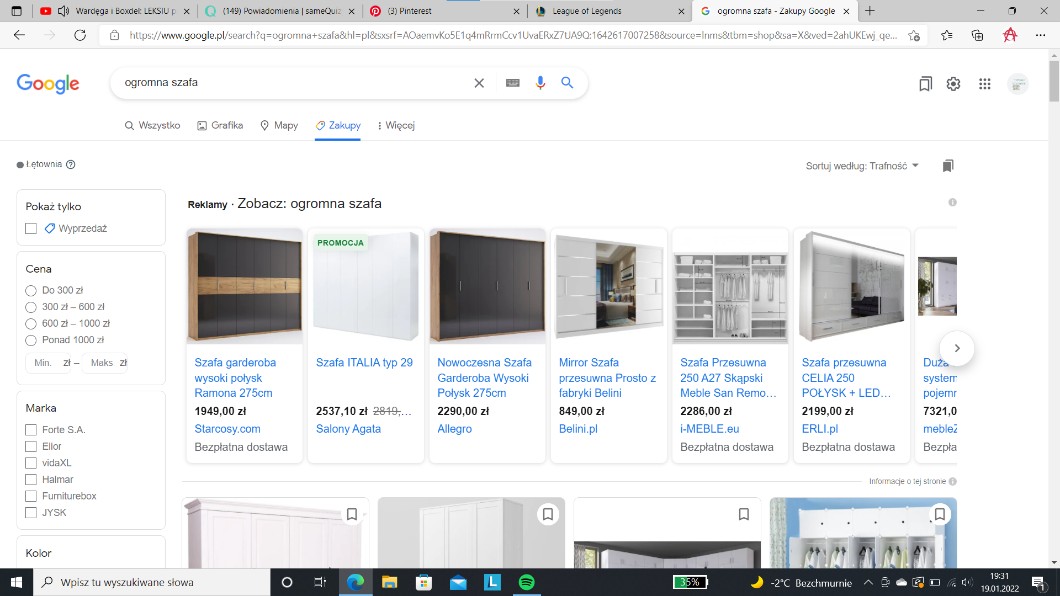The image size is (1060, 596).
Task: Open the settings gear icon
Action: [953, 84]
